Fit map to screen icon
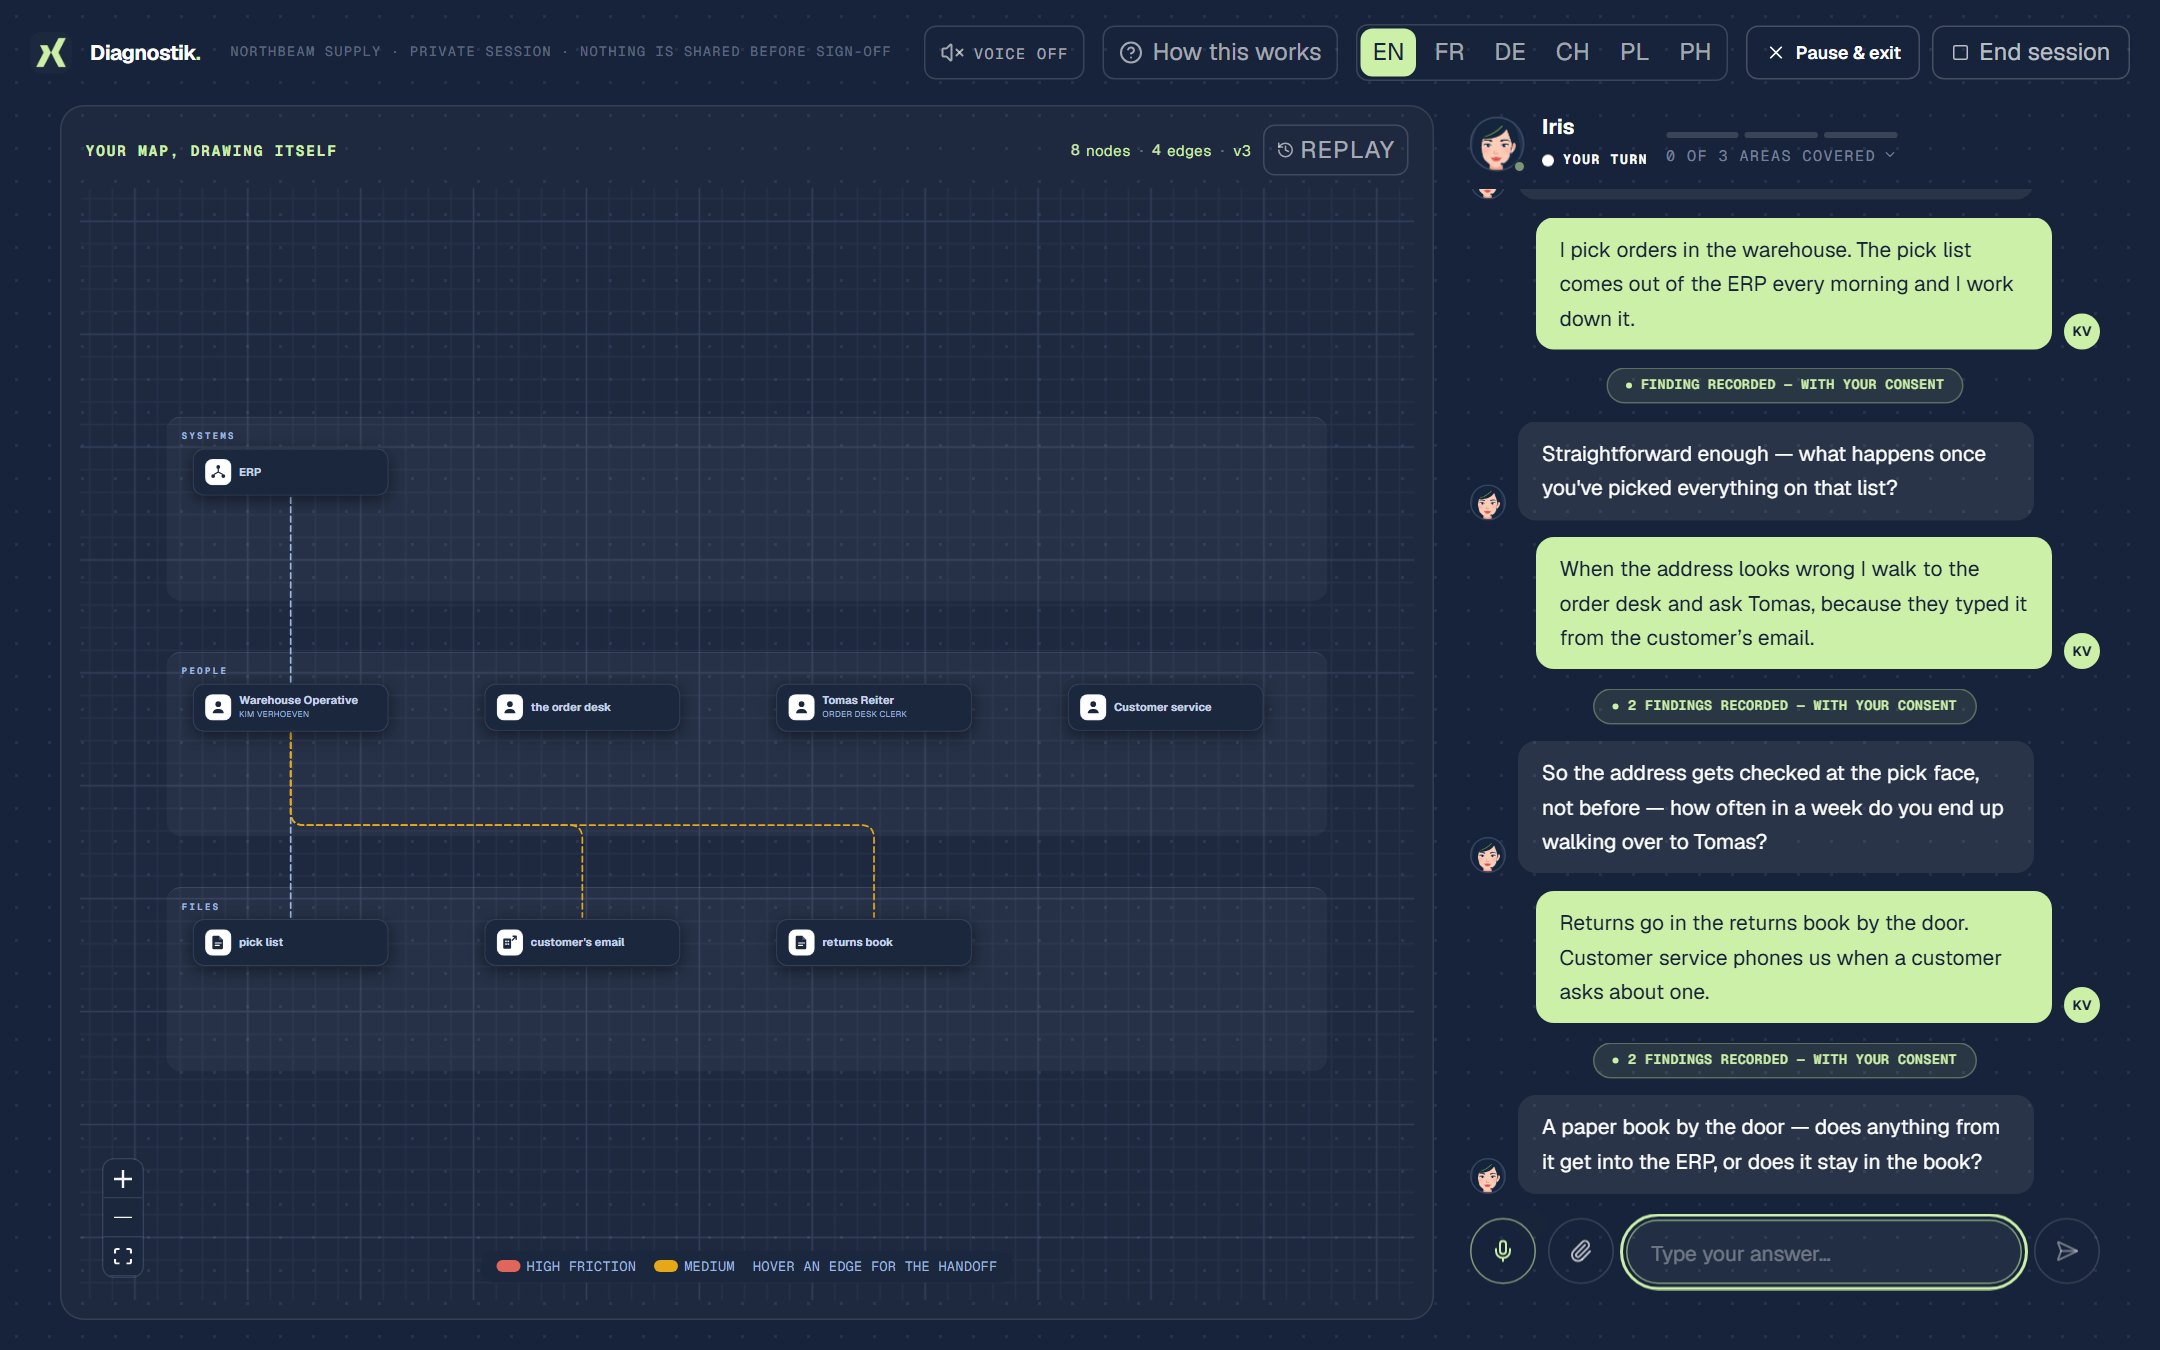Screen dimensions: 2160x1350 pos(123,1256)
